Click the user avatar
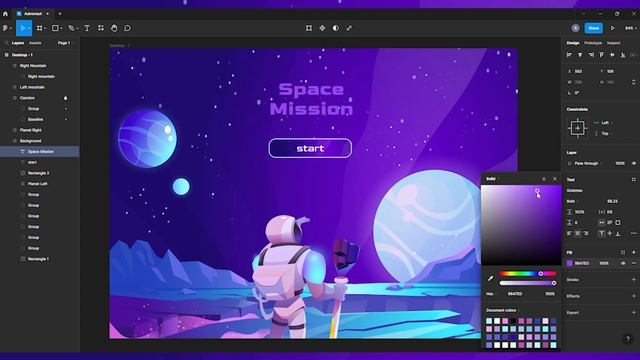 pos(576,28)
